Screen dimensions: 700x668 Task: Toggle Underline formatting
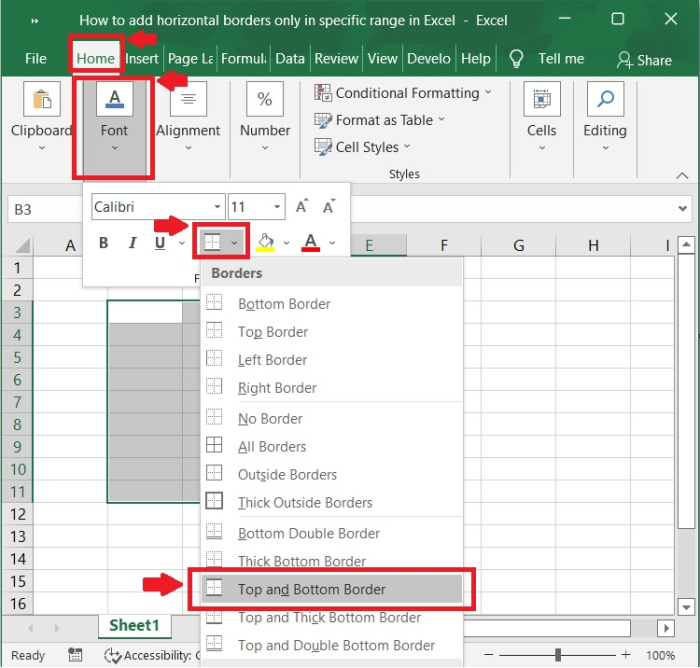[160, 242]
